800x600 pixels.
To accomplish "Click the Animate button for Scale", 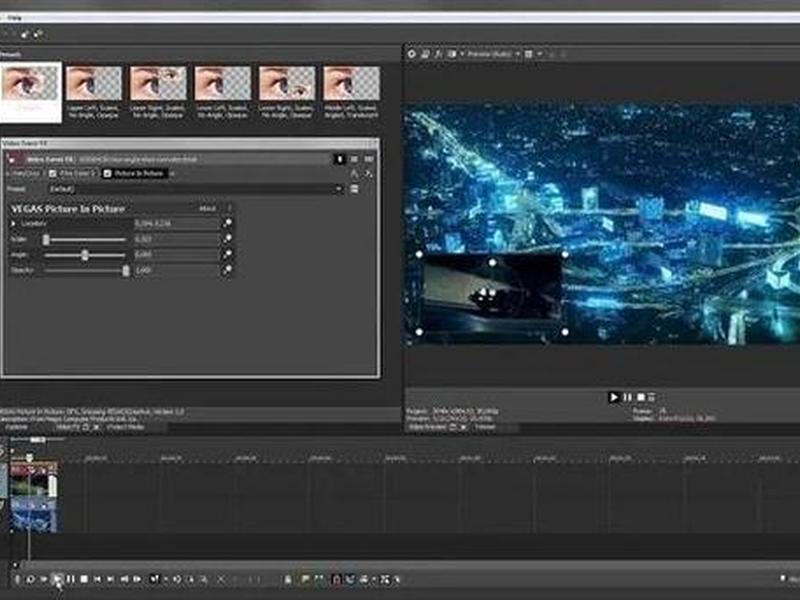I will coord(228,239).
